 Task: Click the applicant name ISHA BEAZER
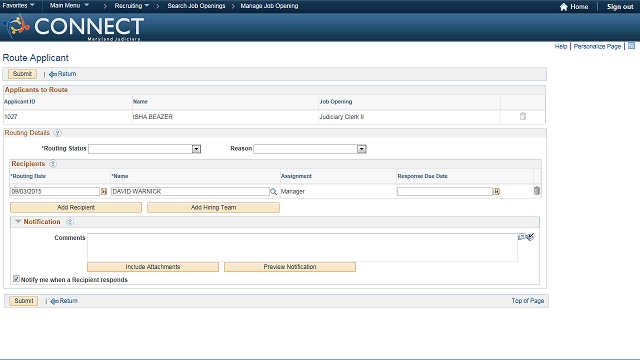[x=153, y=117]
